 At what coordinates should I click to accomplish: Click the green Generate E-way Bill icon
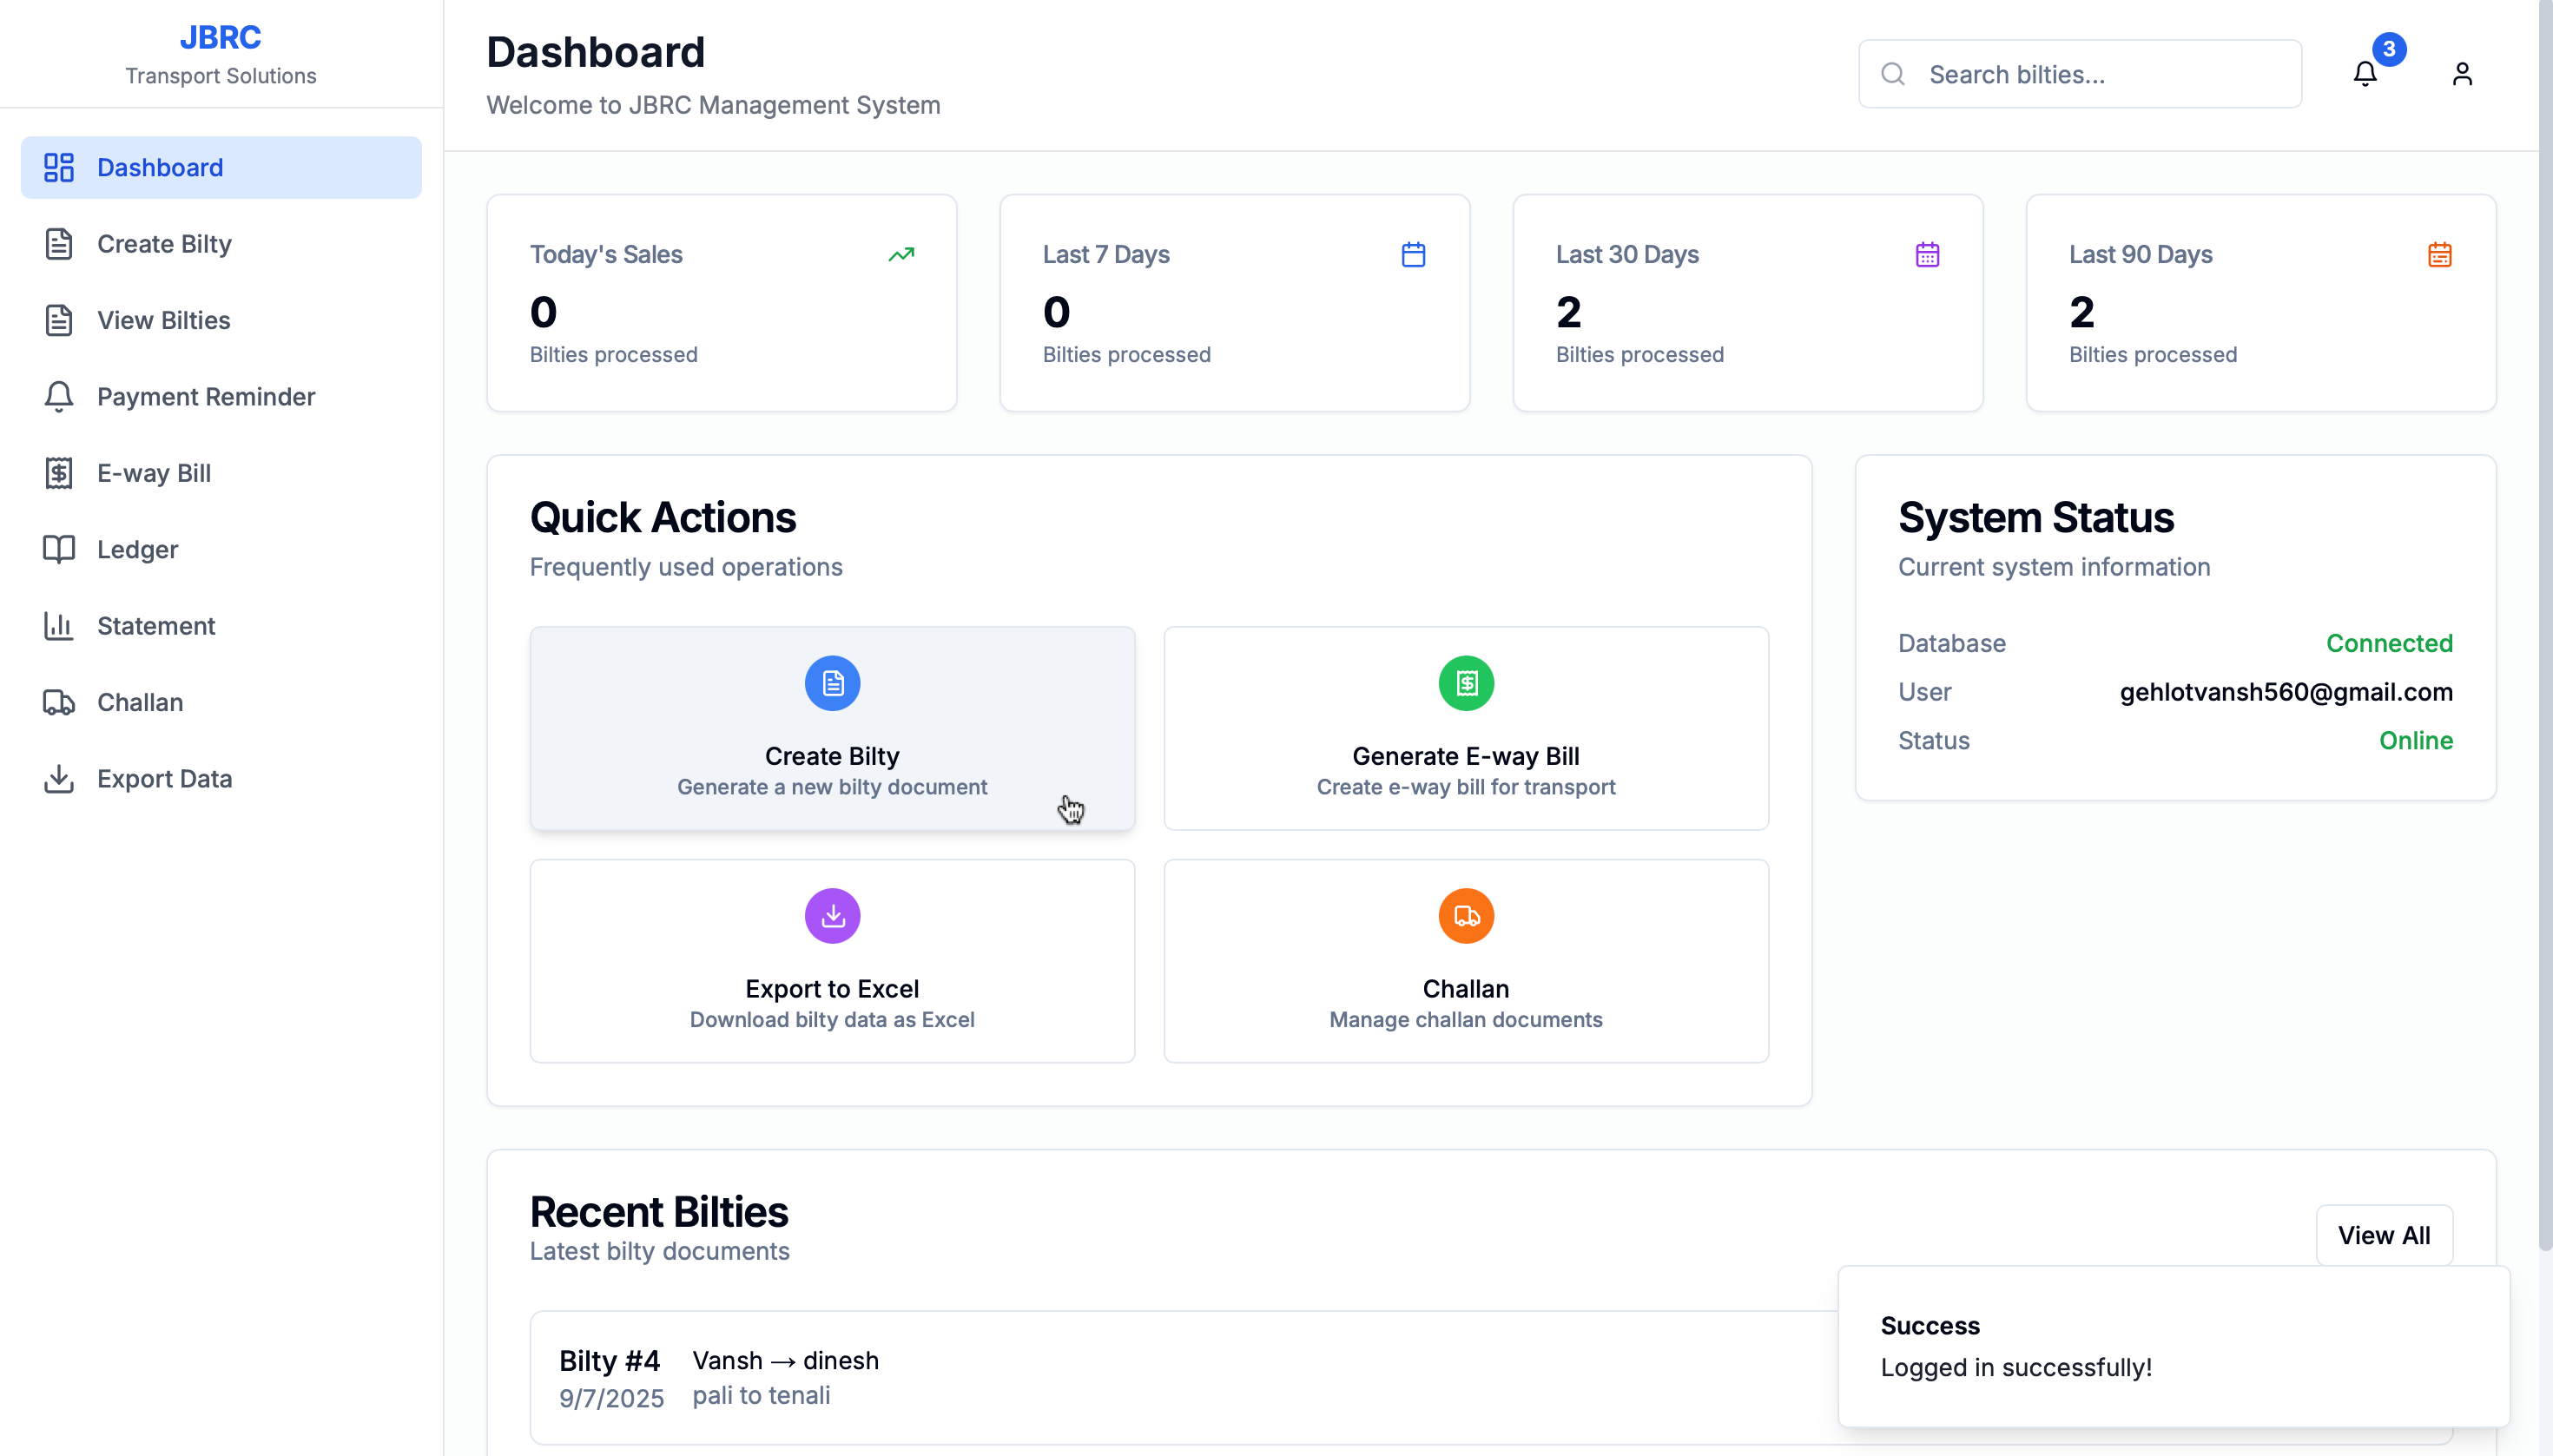coord(1465,683)
